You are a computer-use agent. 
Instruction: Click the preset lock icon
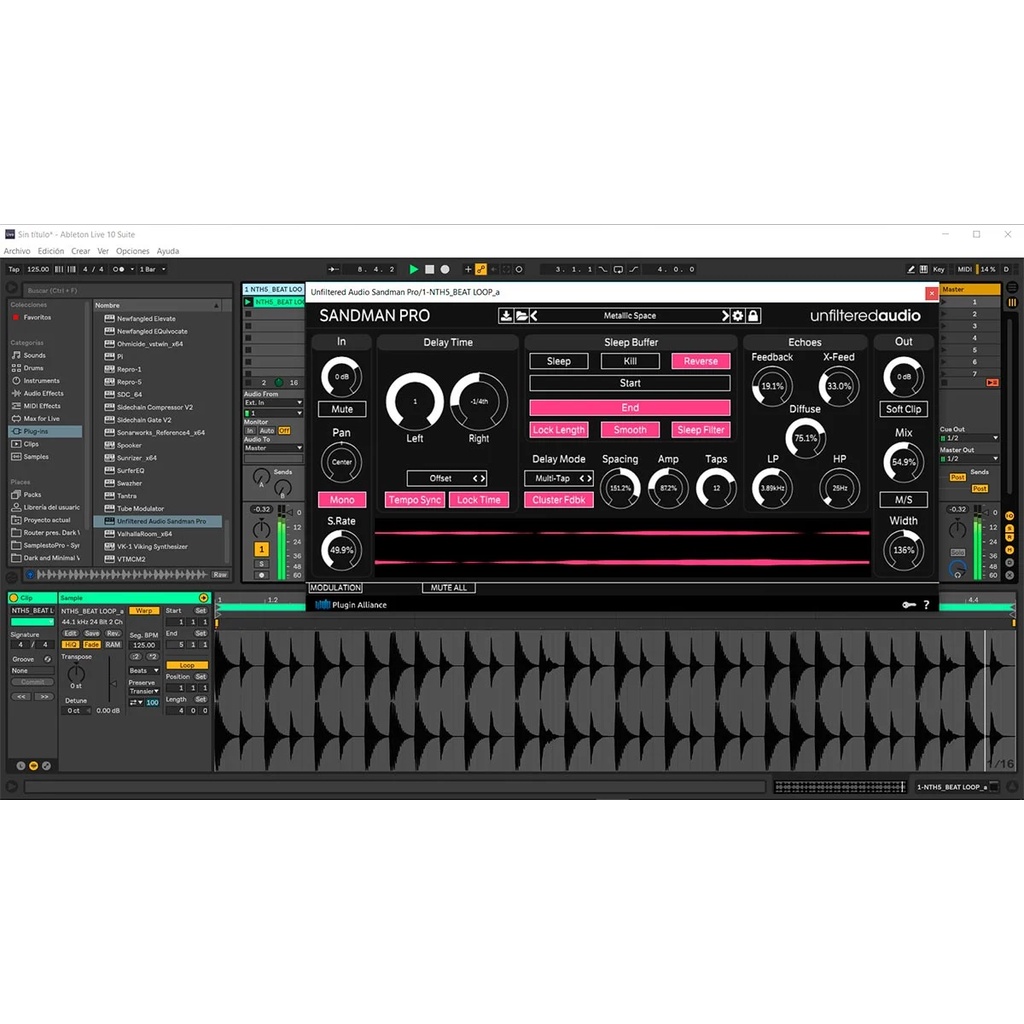753,316
